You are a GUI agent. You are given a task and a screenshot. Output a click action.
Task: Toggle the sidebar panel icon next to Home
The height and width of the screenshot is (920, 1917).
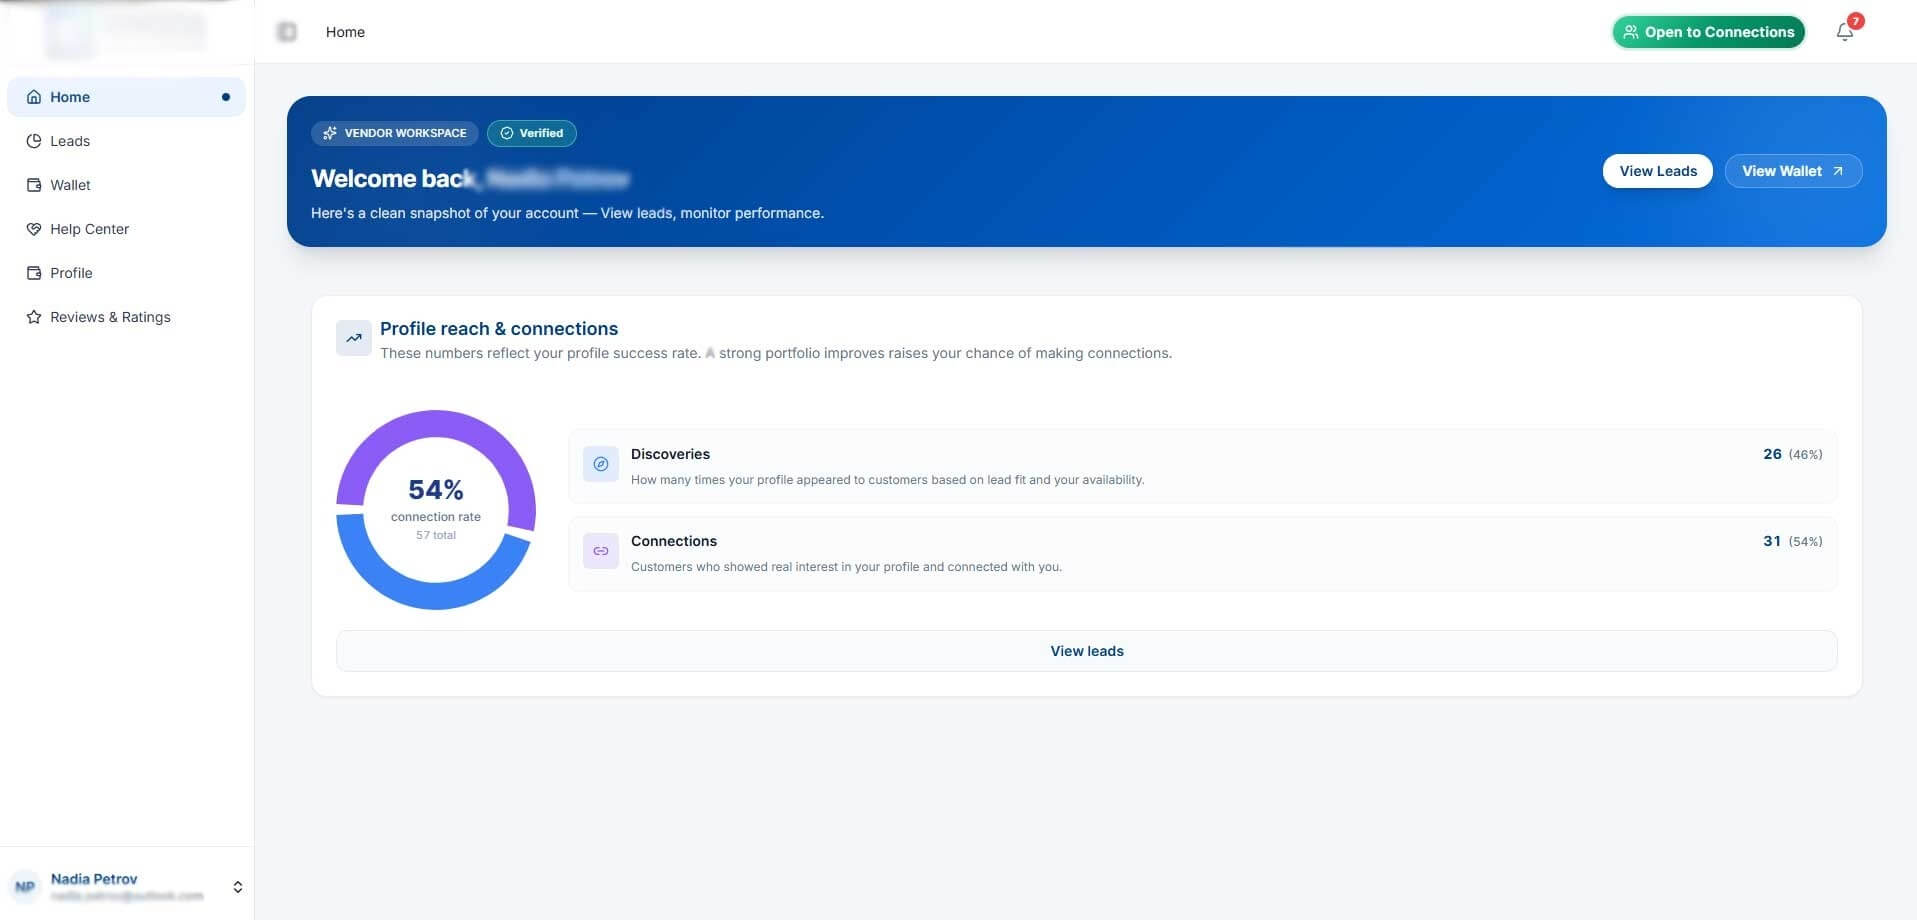[287, 32]
